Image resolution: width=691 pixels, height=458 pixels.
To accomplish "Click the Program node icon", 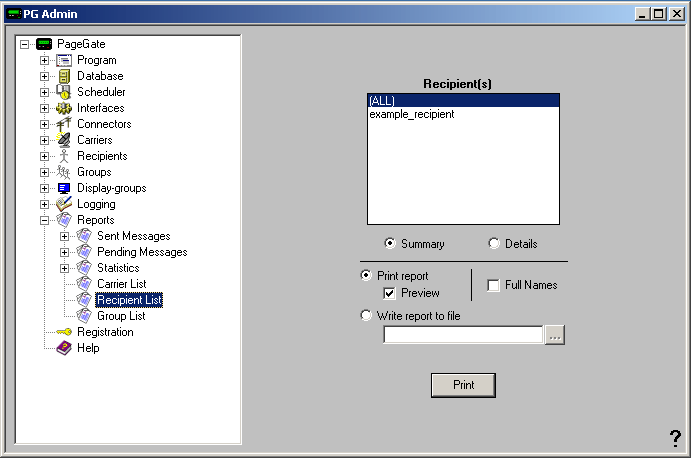I will [64, 60].
